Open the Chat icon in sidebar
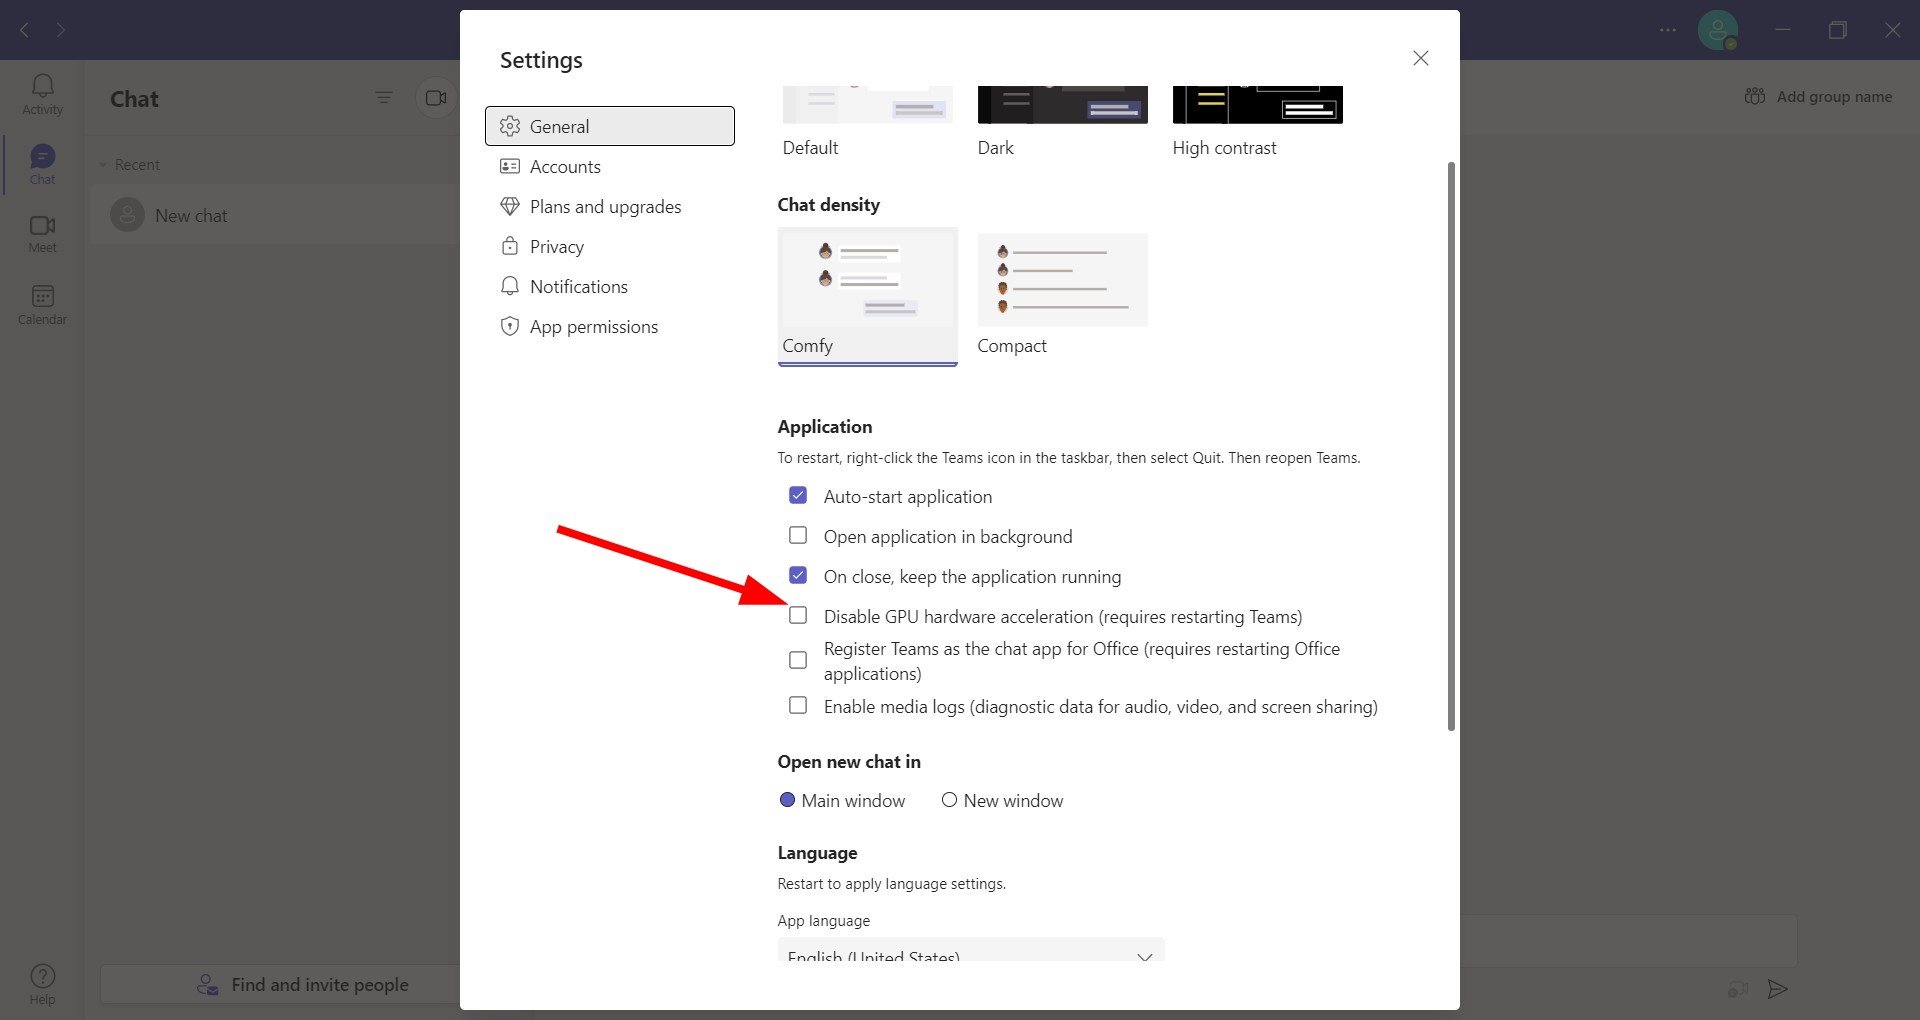 pos(42,165)
